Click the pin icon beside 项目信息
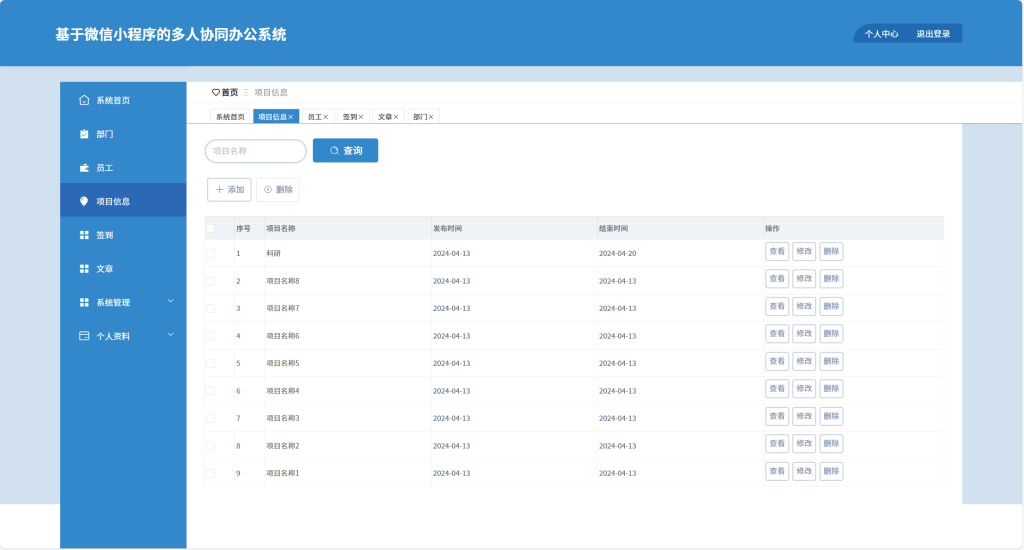1024x550 pixels. click(84, 201)
